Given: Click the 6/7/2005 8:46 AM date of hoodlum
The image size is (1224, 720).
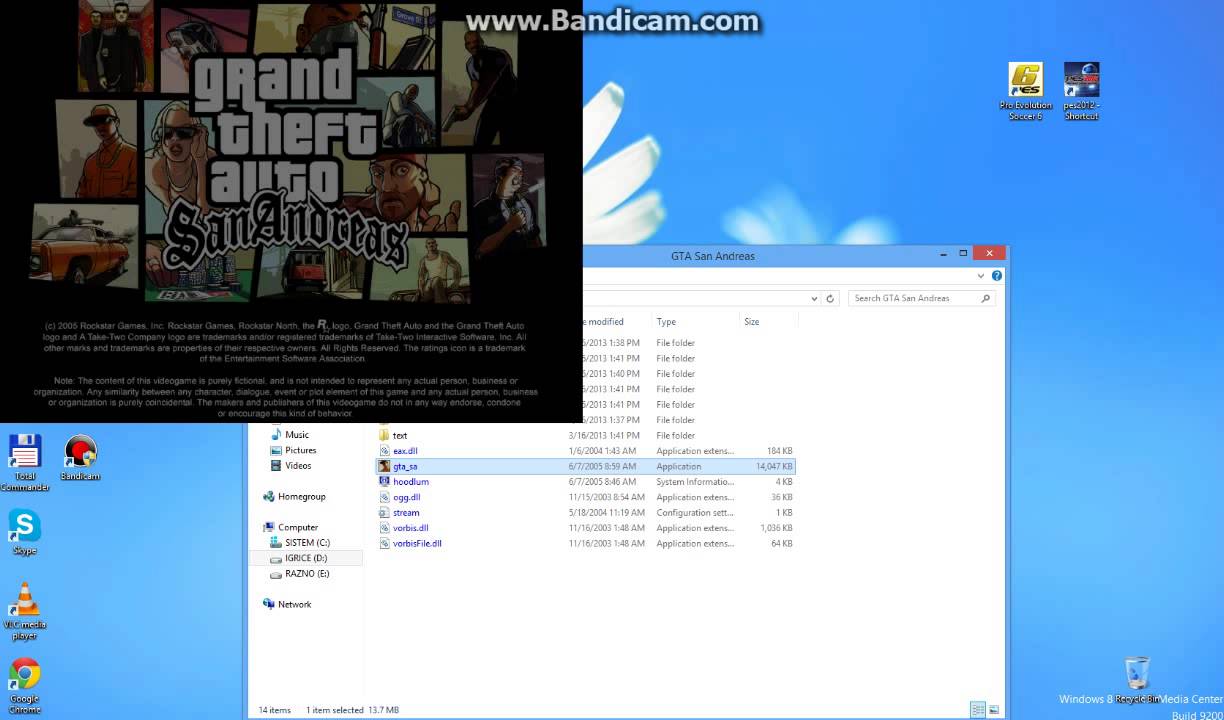Looking at the screenshot, I should click(602, 482).
